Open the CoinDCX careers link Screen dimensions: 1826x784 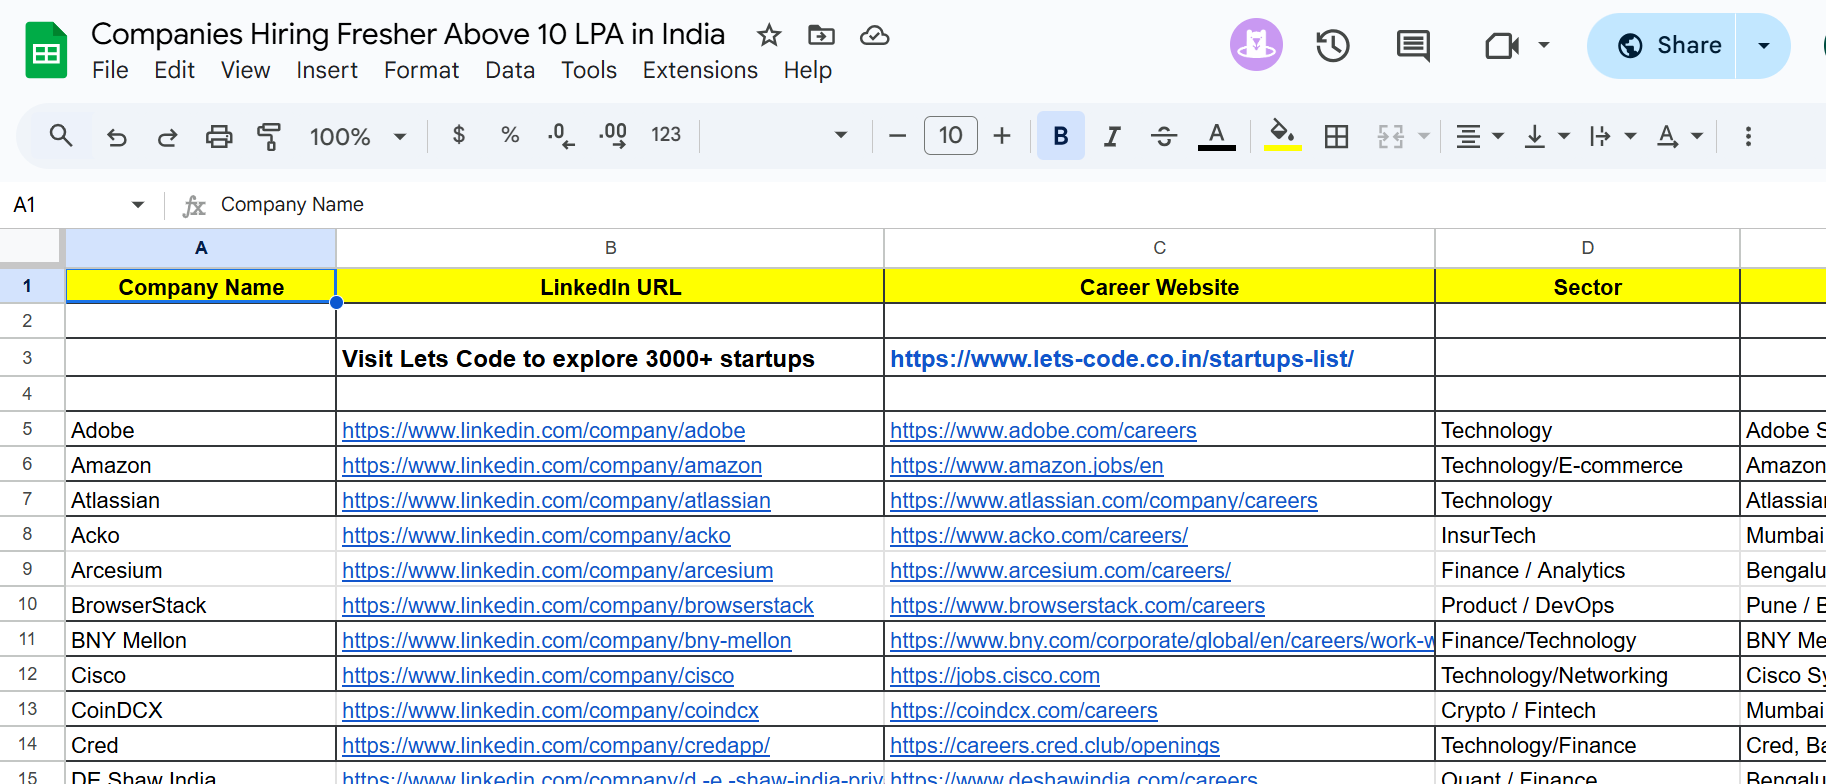1024,710
